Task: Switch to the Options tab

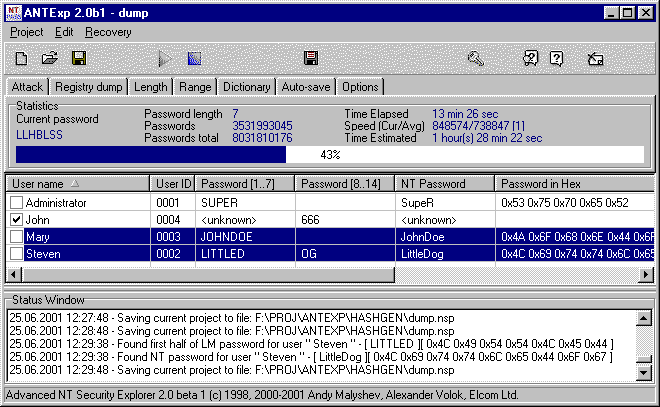Action: [x=360, y=87]
